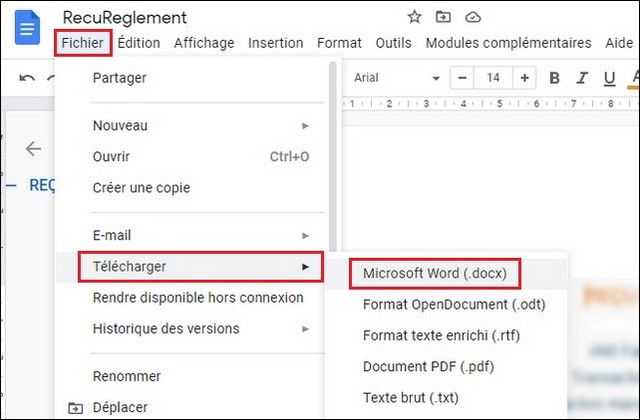Click the font size 14 field

pos(493,78)
